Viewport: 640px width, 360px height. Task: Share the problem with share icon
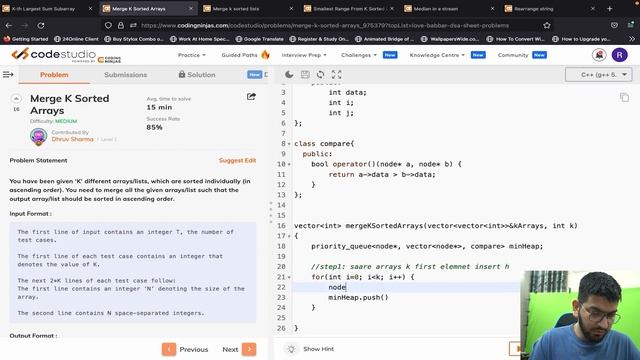[251, 97]
